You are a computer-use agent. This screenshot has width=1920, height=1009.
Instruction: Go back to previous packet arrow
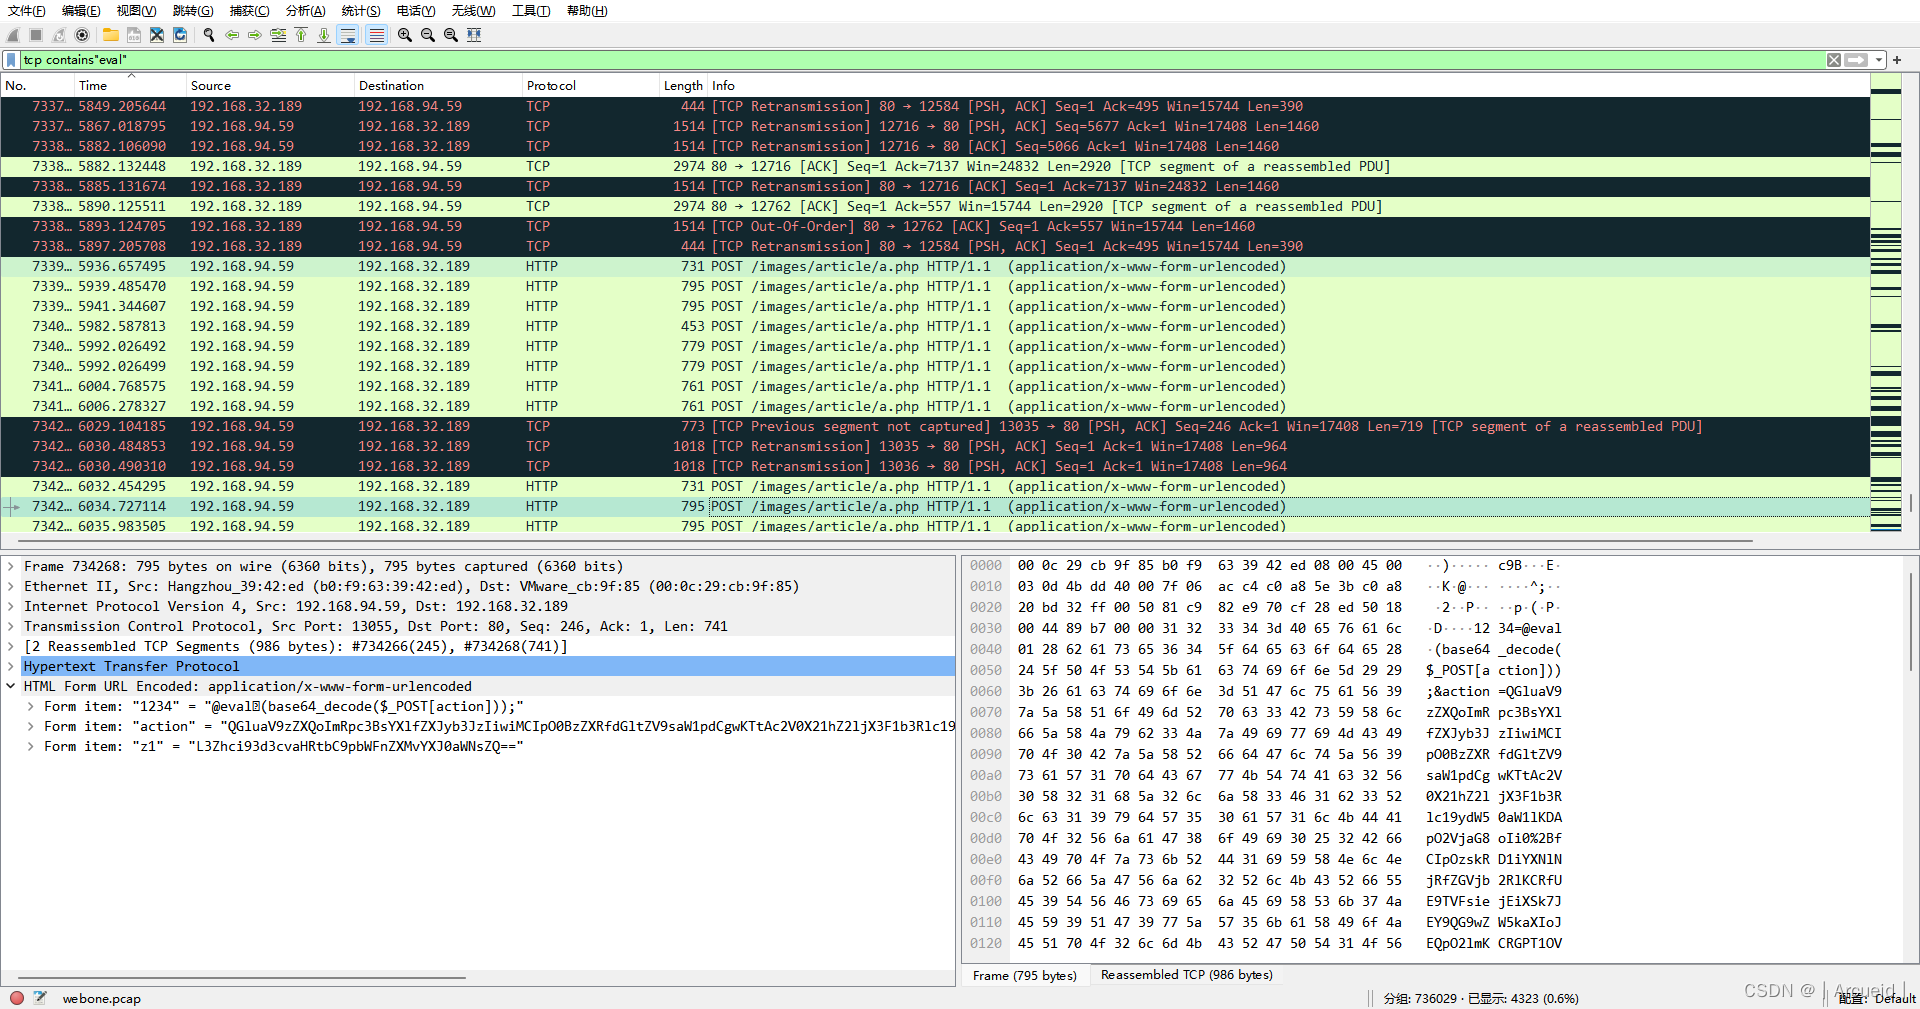tap(232, 35)
